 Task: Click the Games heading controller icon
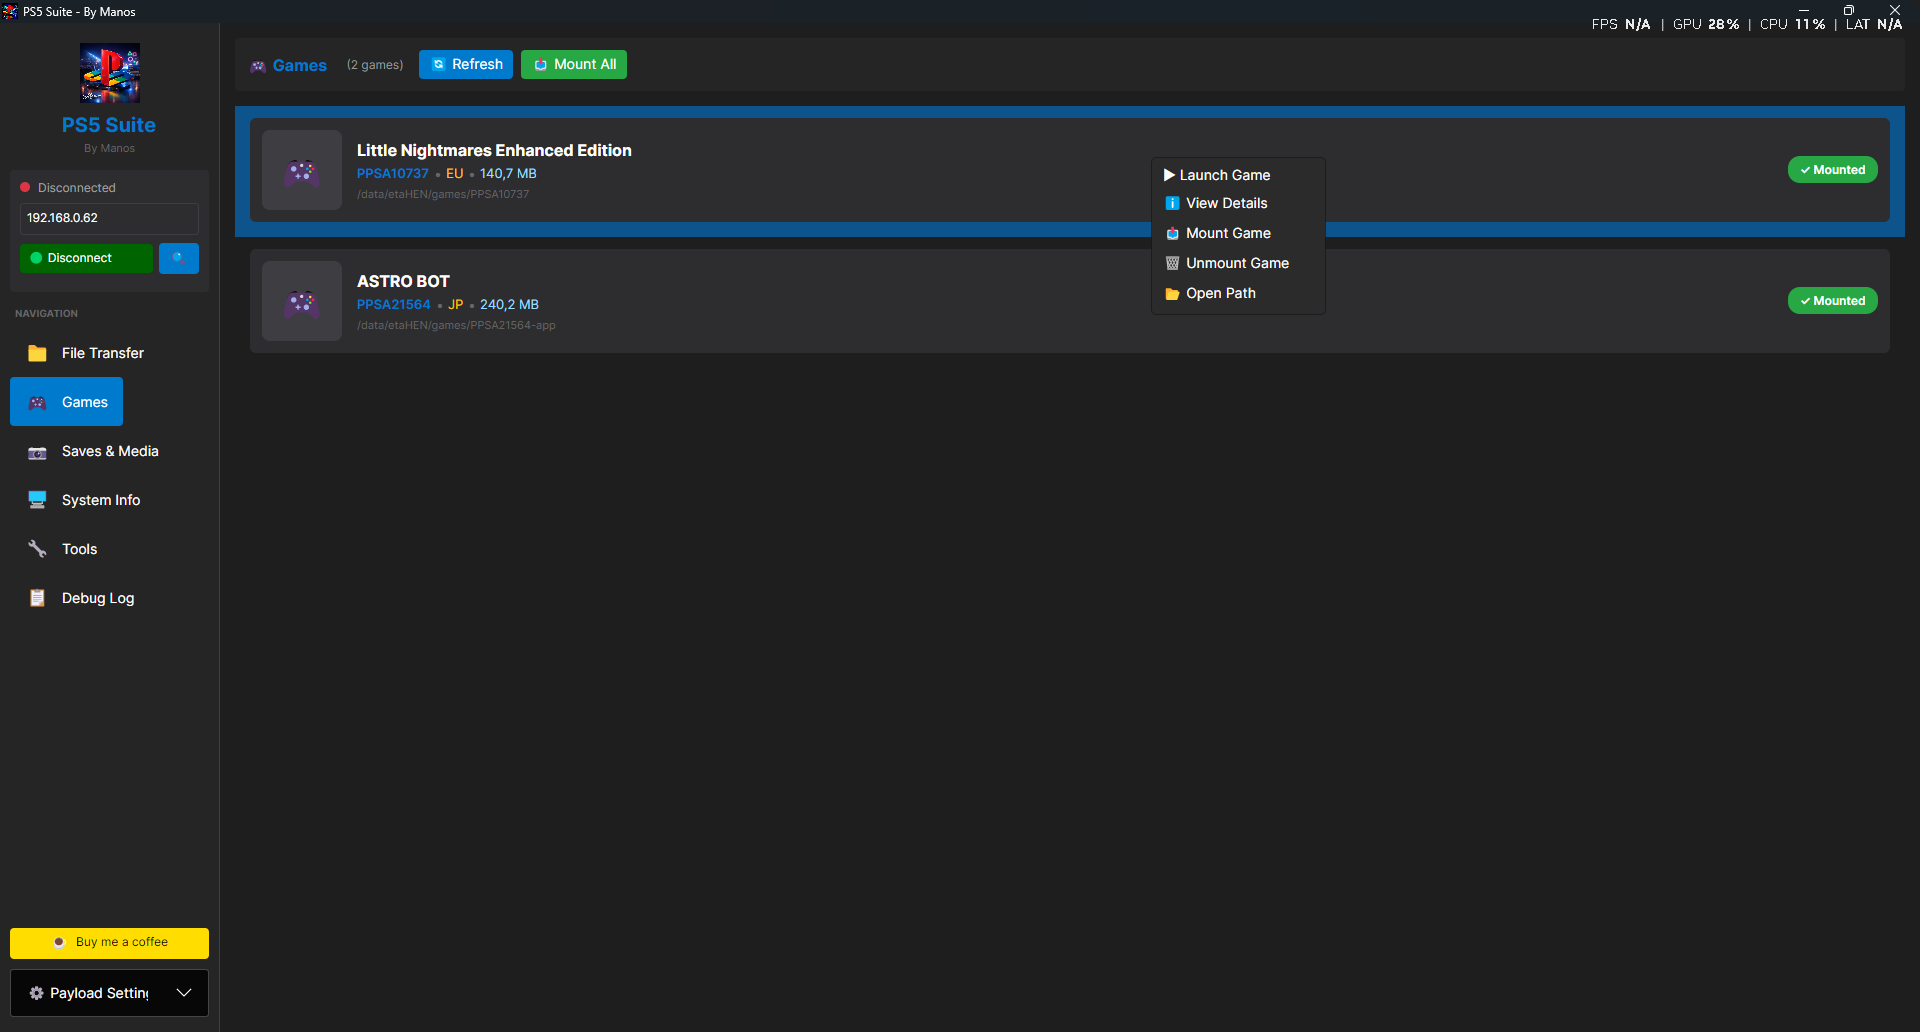258,66
